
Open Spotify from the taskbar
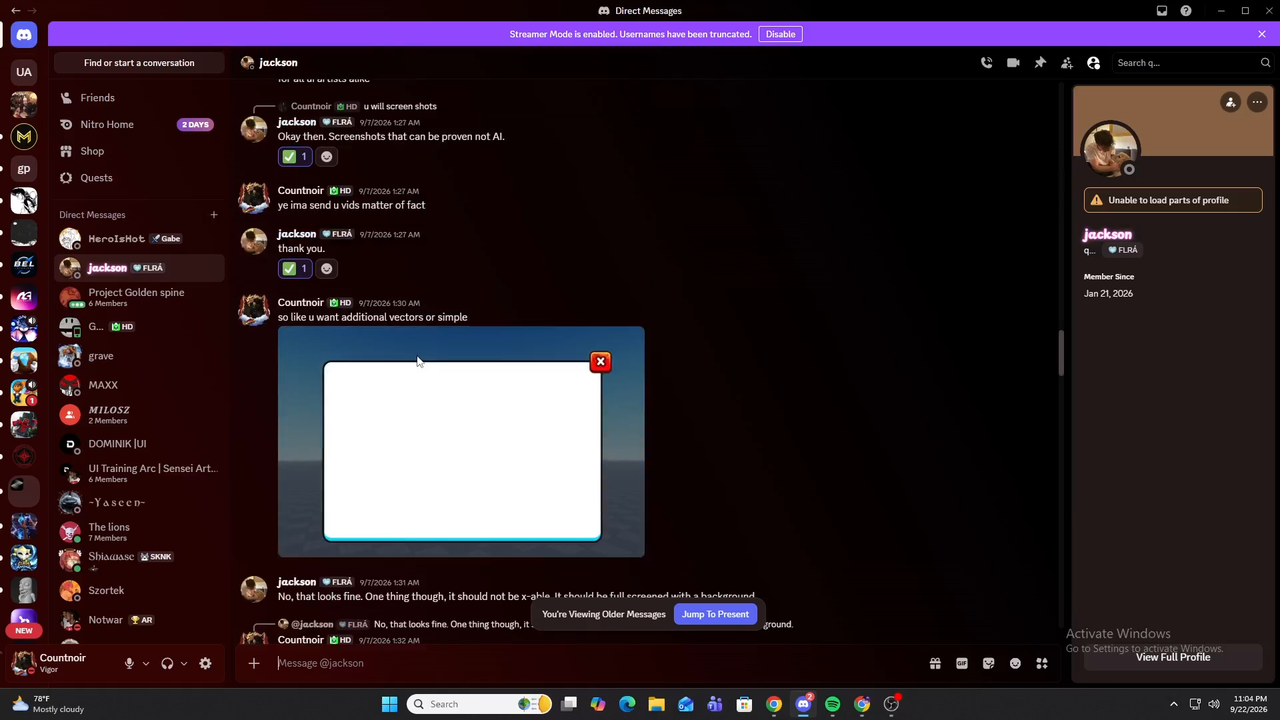[x=832, y=704]
